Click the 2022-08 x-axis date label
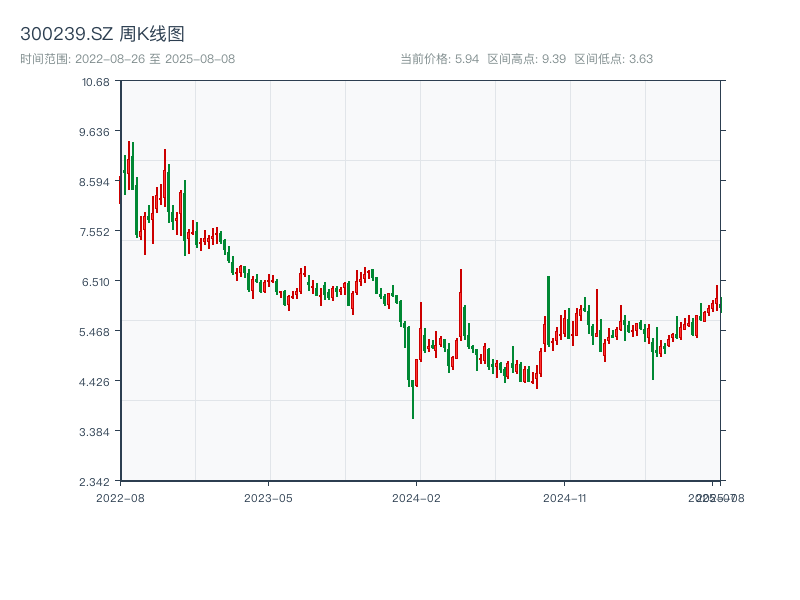The image size is (800, 600). coord(120,497)
